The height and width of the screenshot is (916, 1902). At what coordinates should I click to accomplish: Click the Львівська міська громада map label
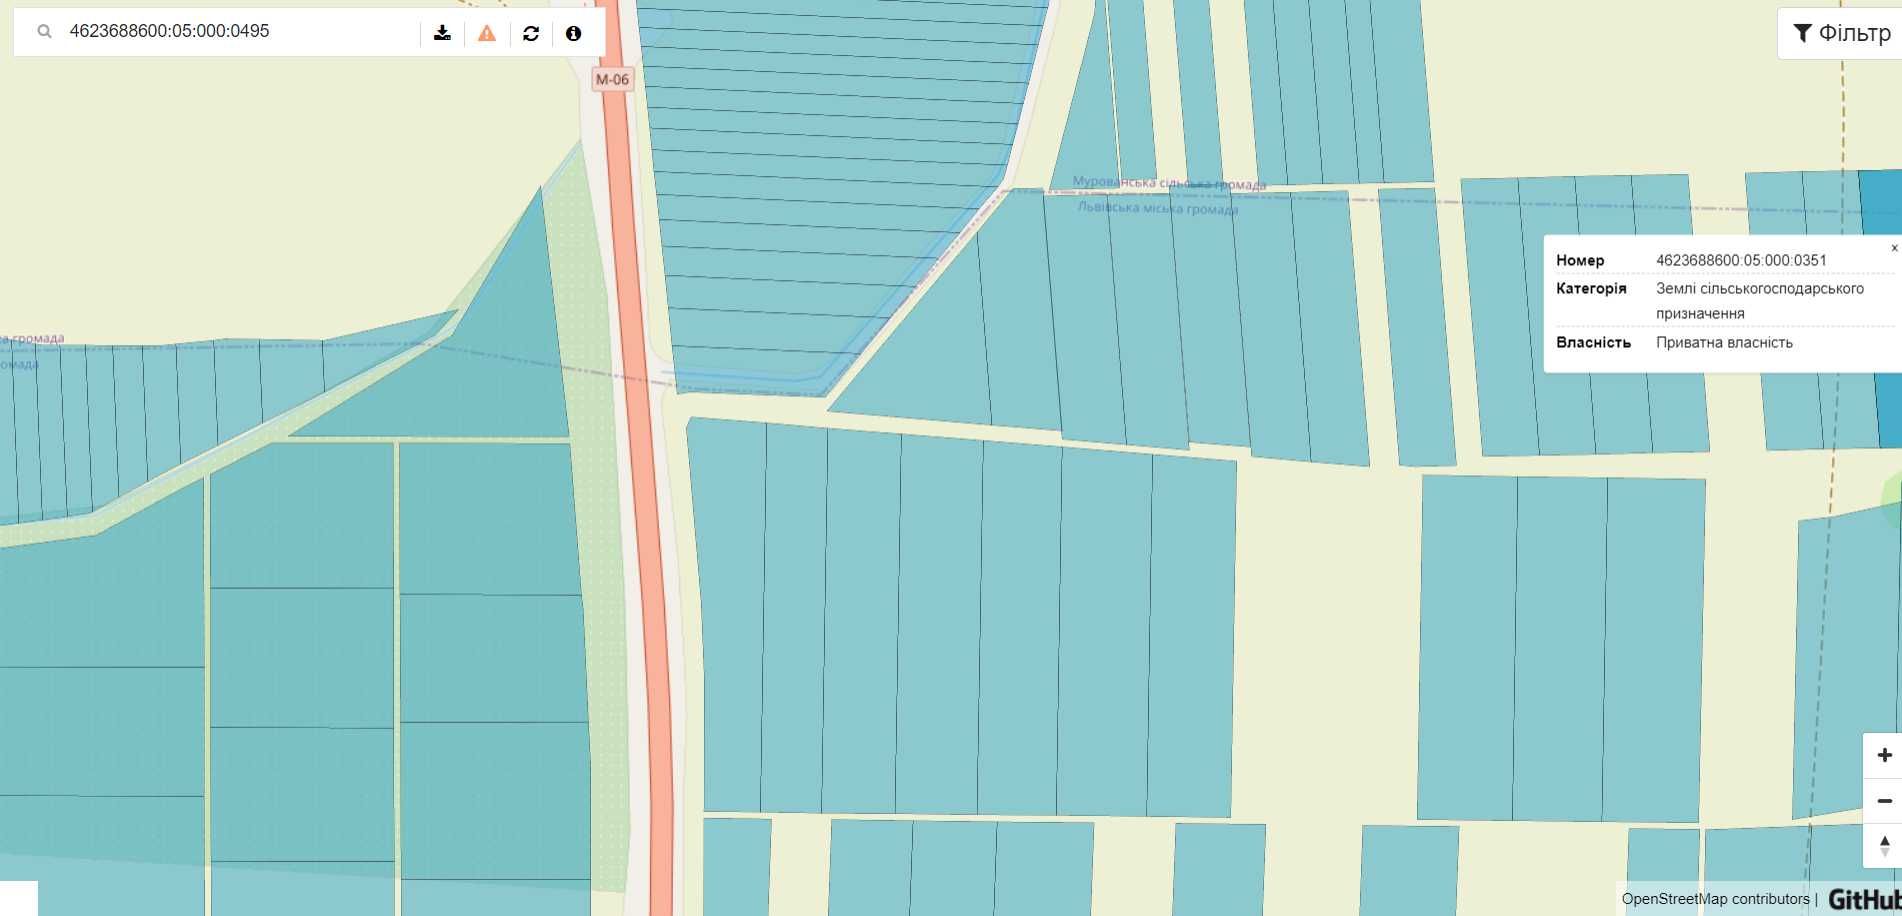click(1157, 208)
